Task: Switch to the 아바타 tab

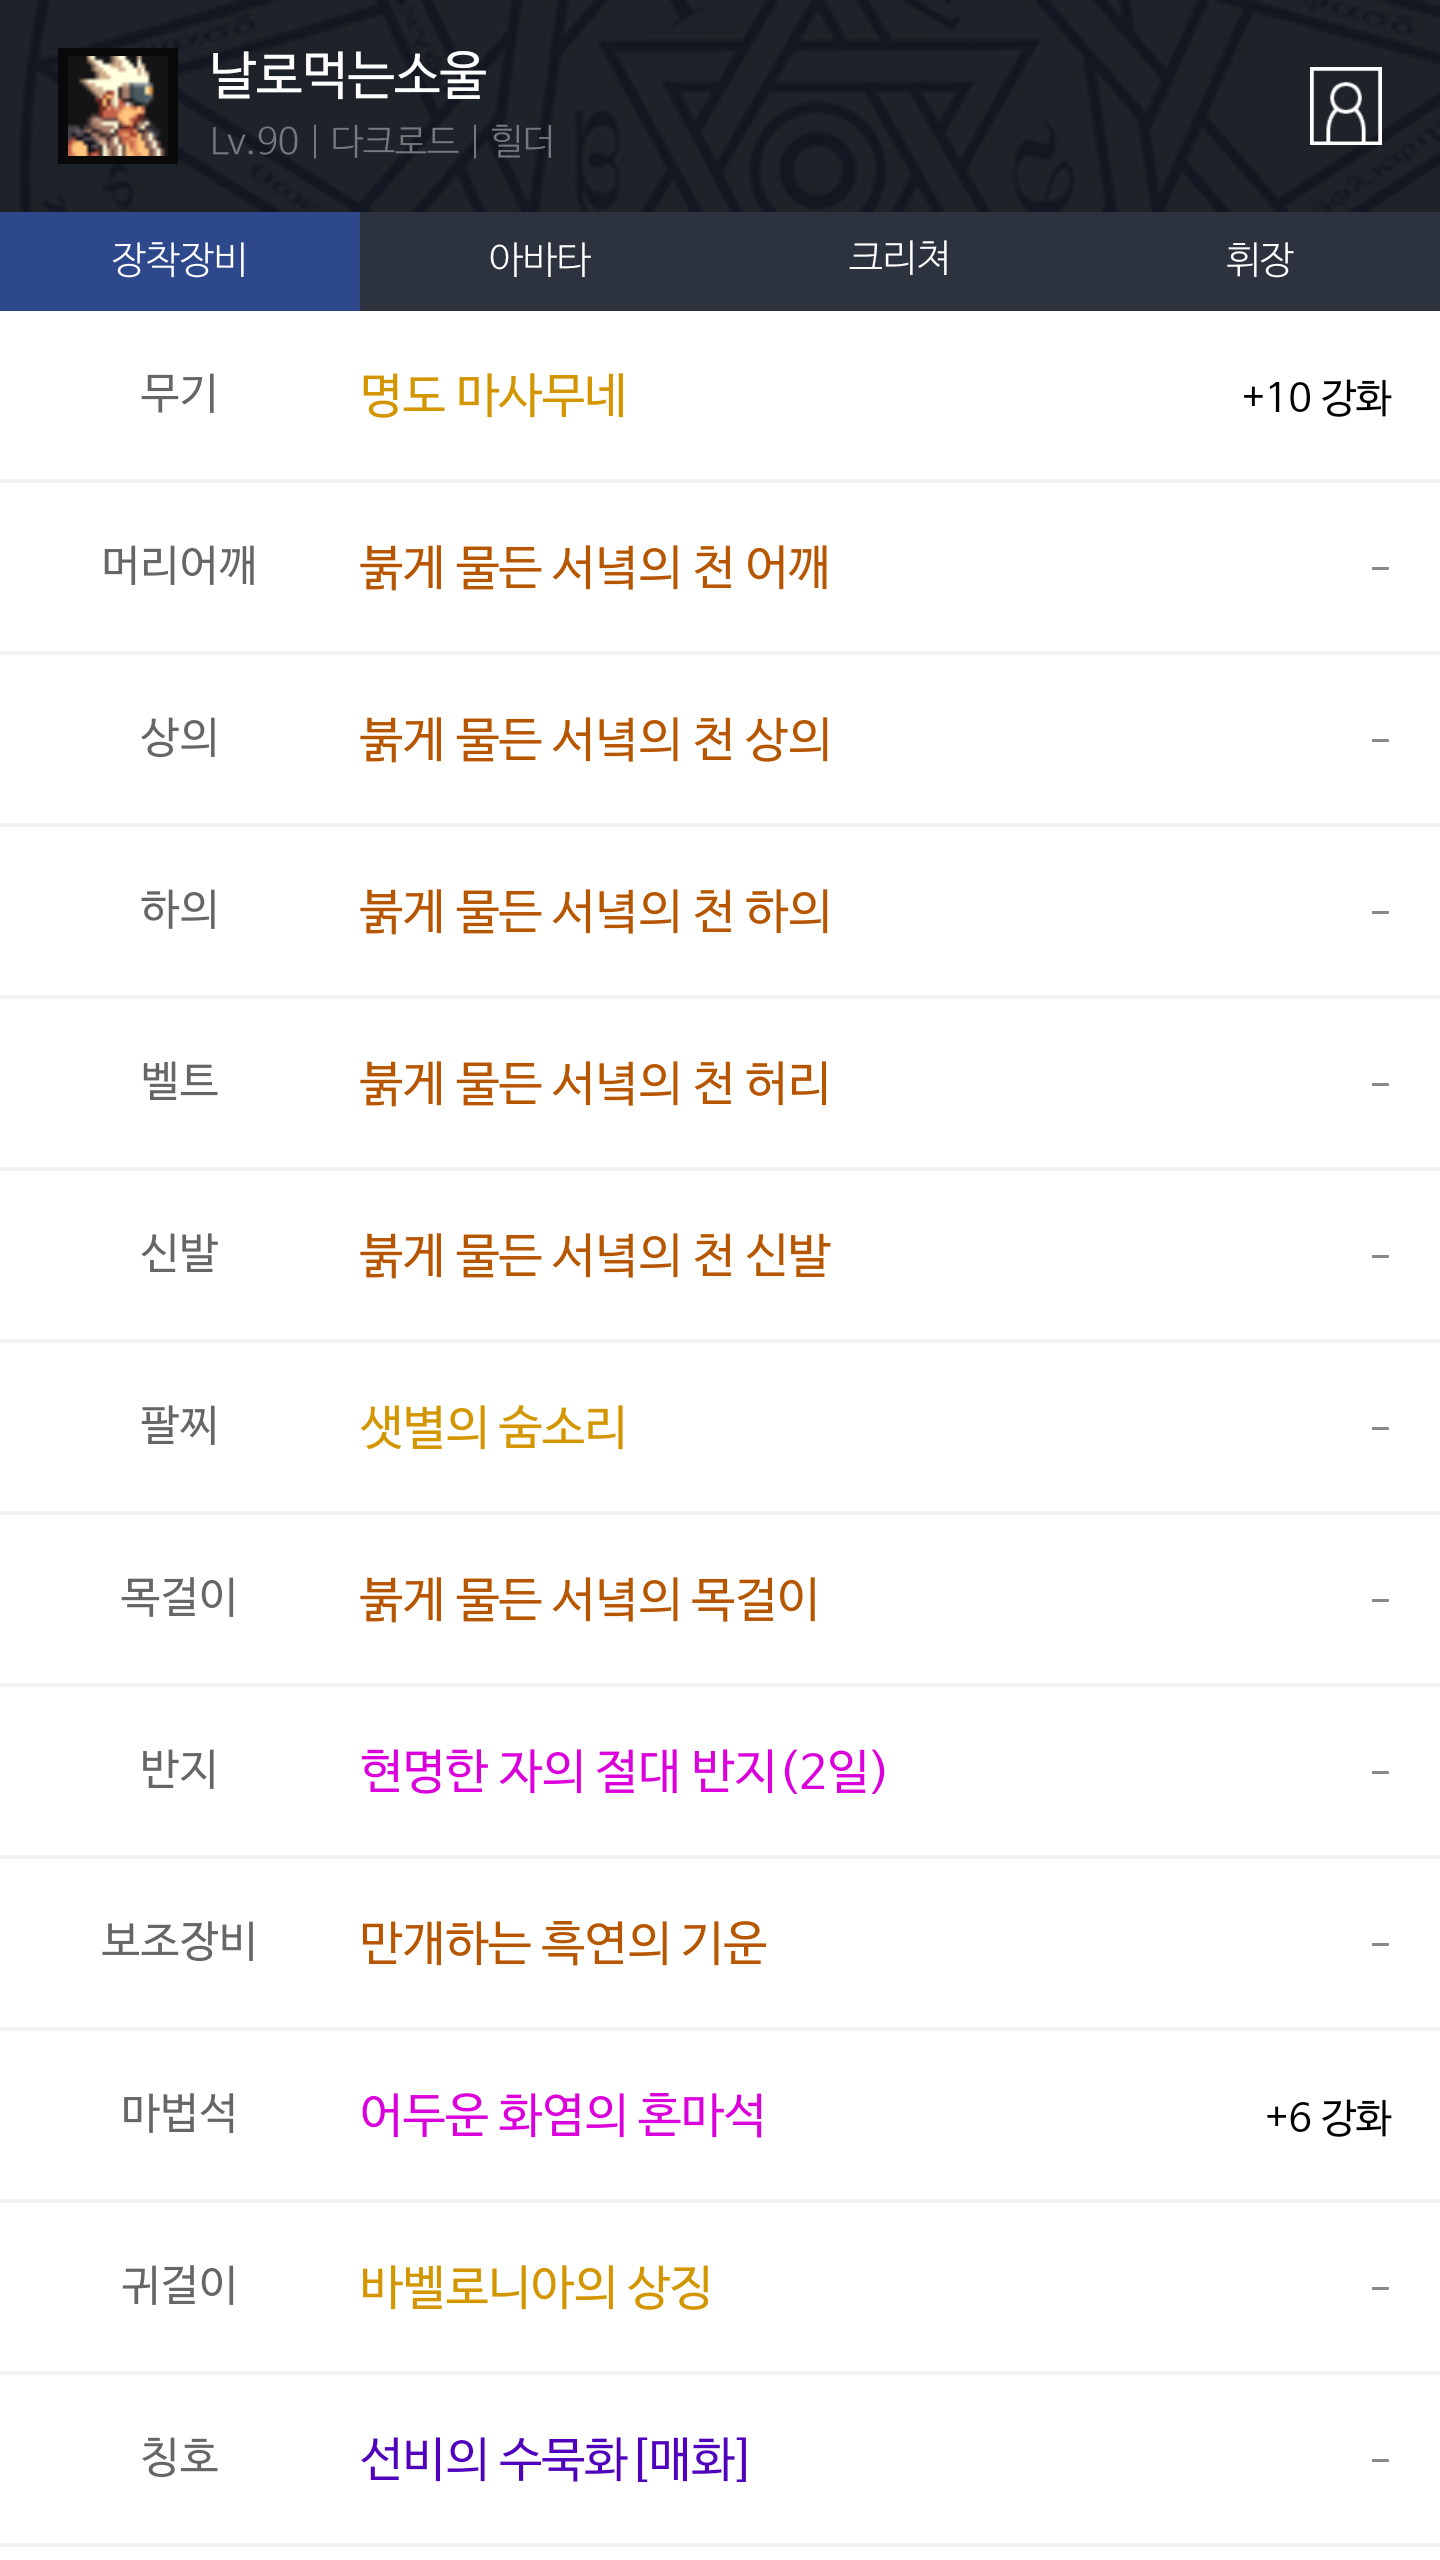Action: 540,261
